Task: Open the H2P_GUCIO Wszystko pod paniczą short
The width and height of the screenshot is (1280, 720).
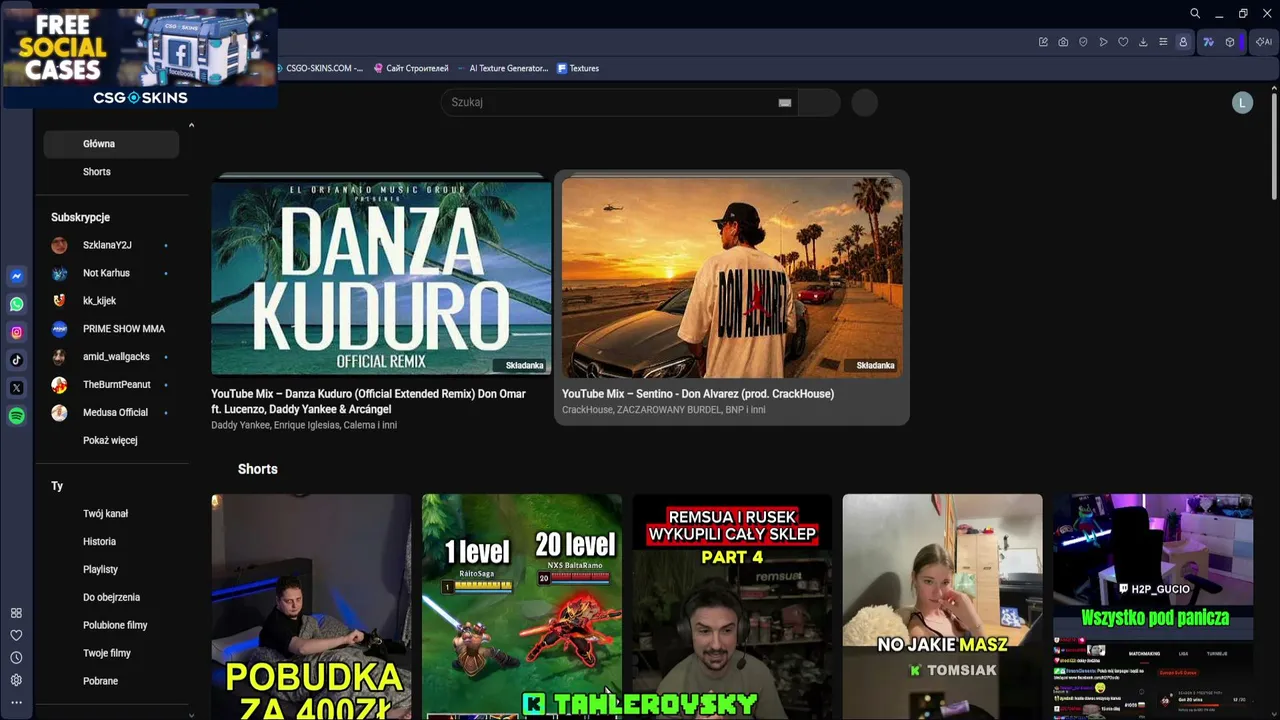Action: tap(1153, 607)
